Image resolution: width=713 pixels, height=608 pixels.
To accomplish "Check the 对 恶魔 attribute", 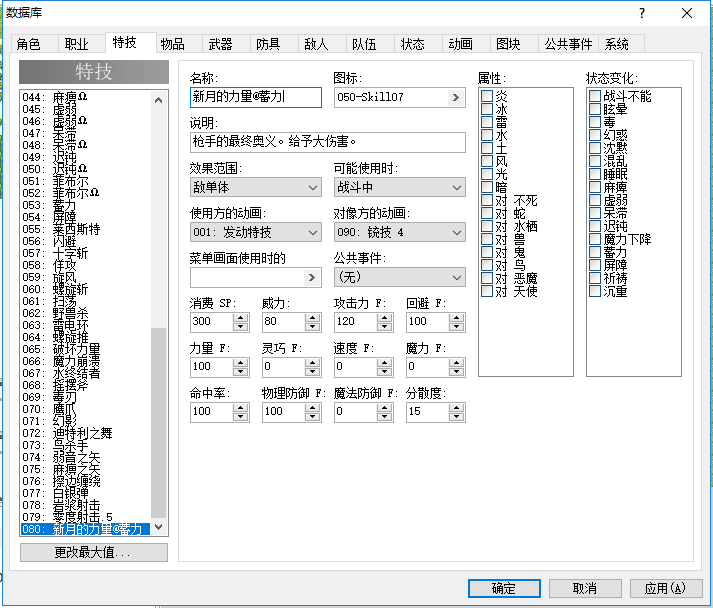I will 487,278.
